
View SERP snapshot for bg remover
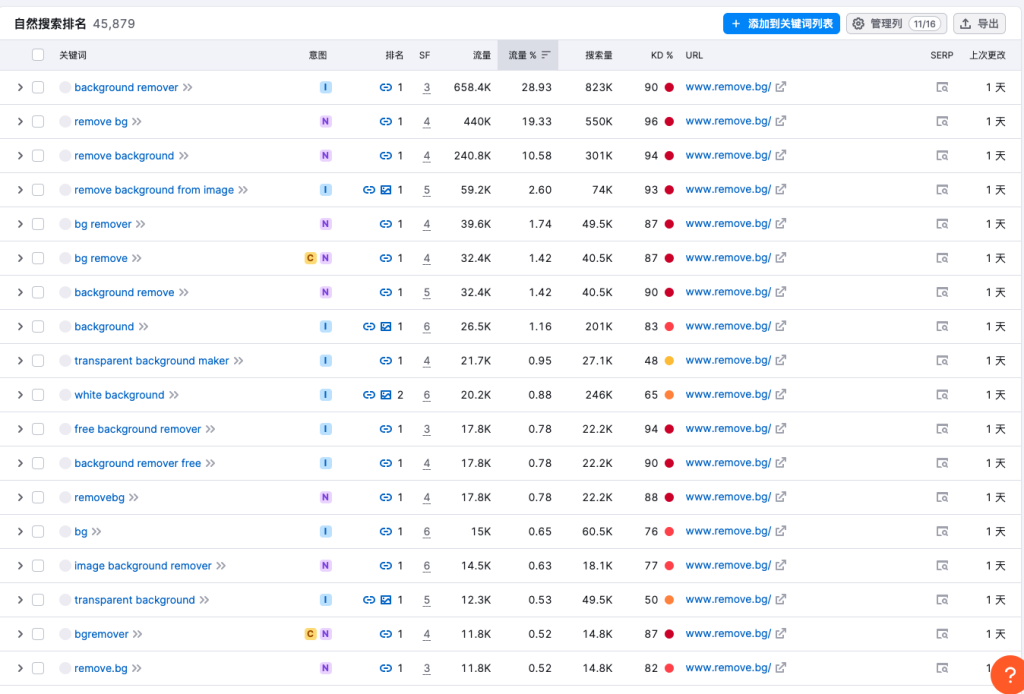pos(942,224)
